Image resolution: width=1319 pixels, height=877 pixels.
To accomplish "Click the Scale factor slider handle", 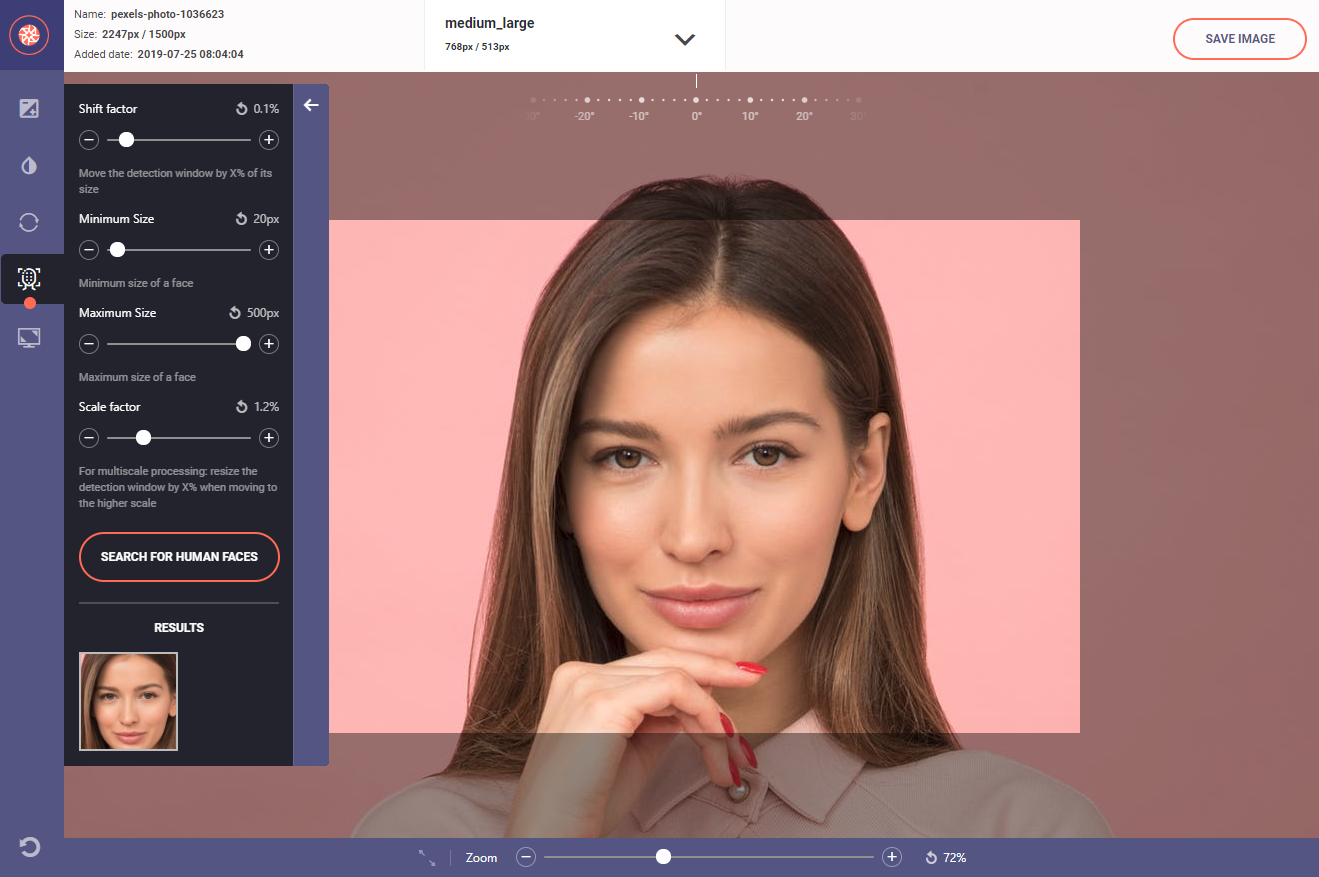I will [143, 438].
